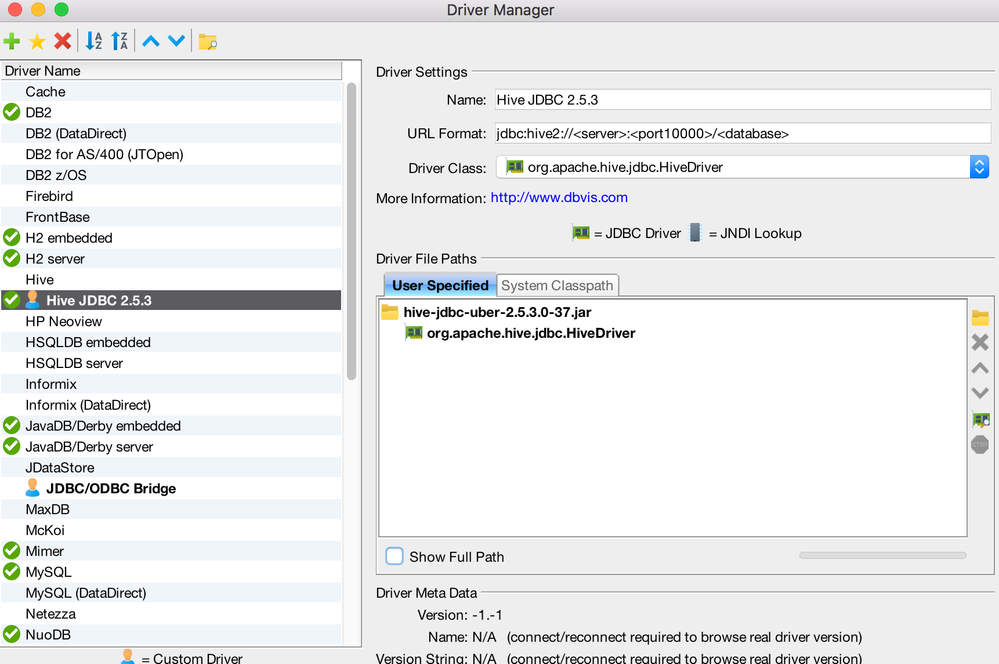Select the Informix (DataDirect) driver

click(x=171, y=405)
